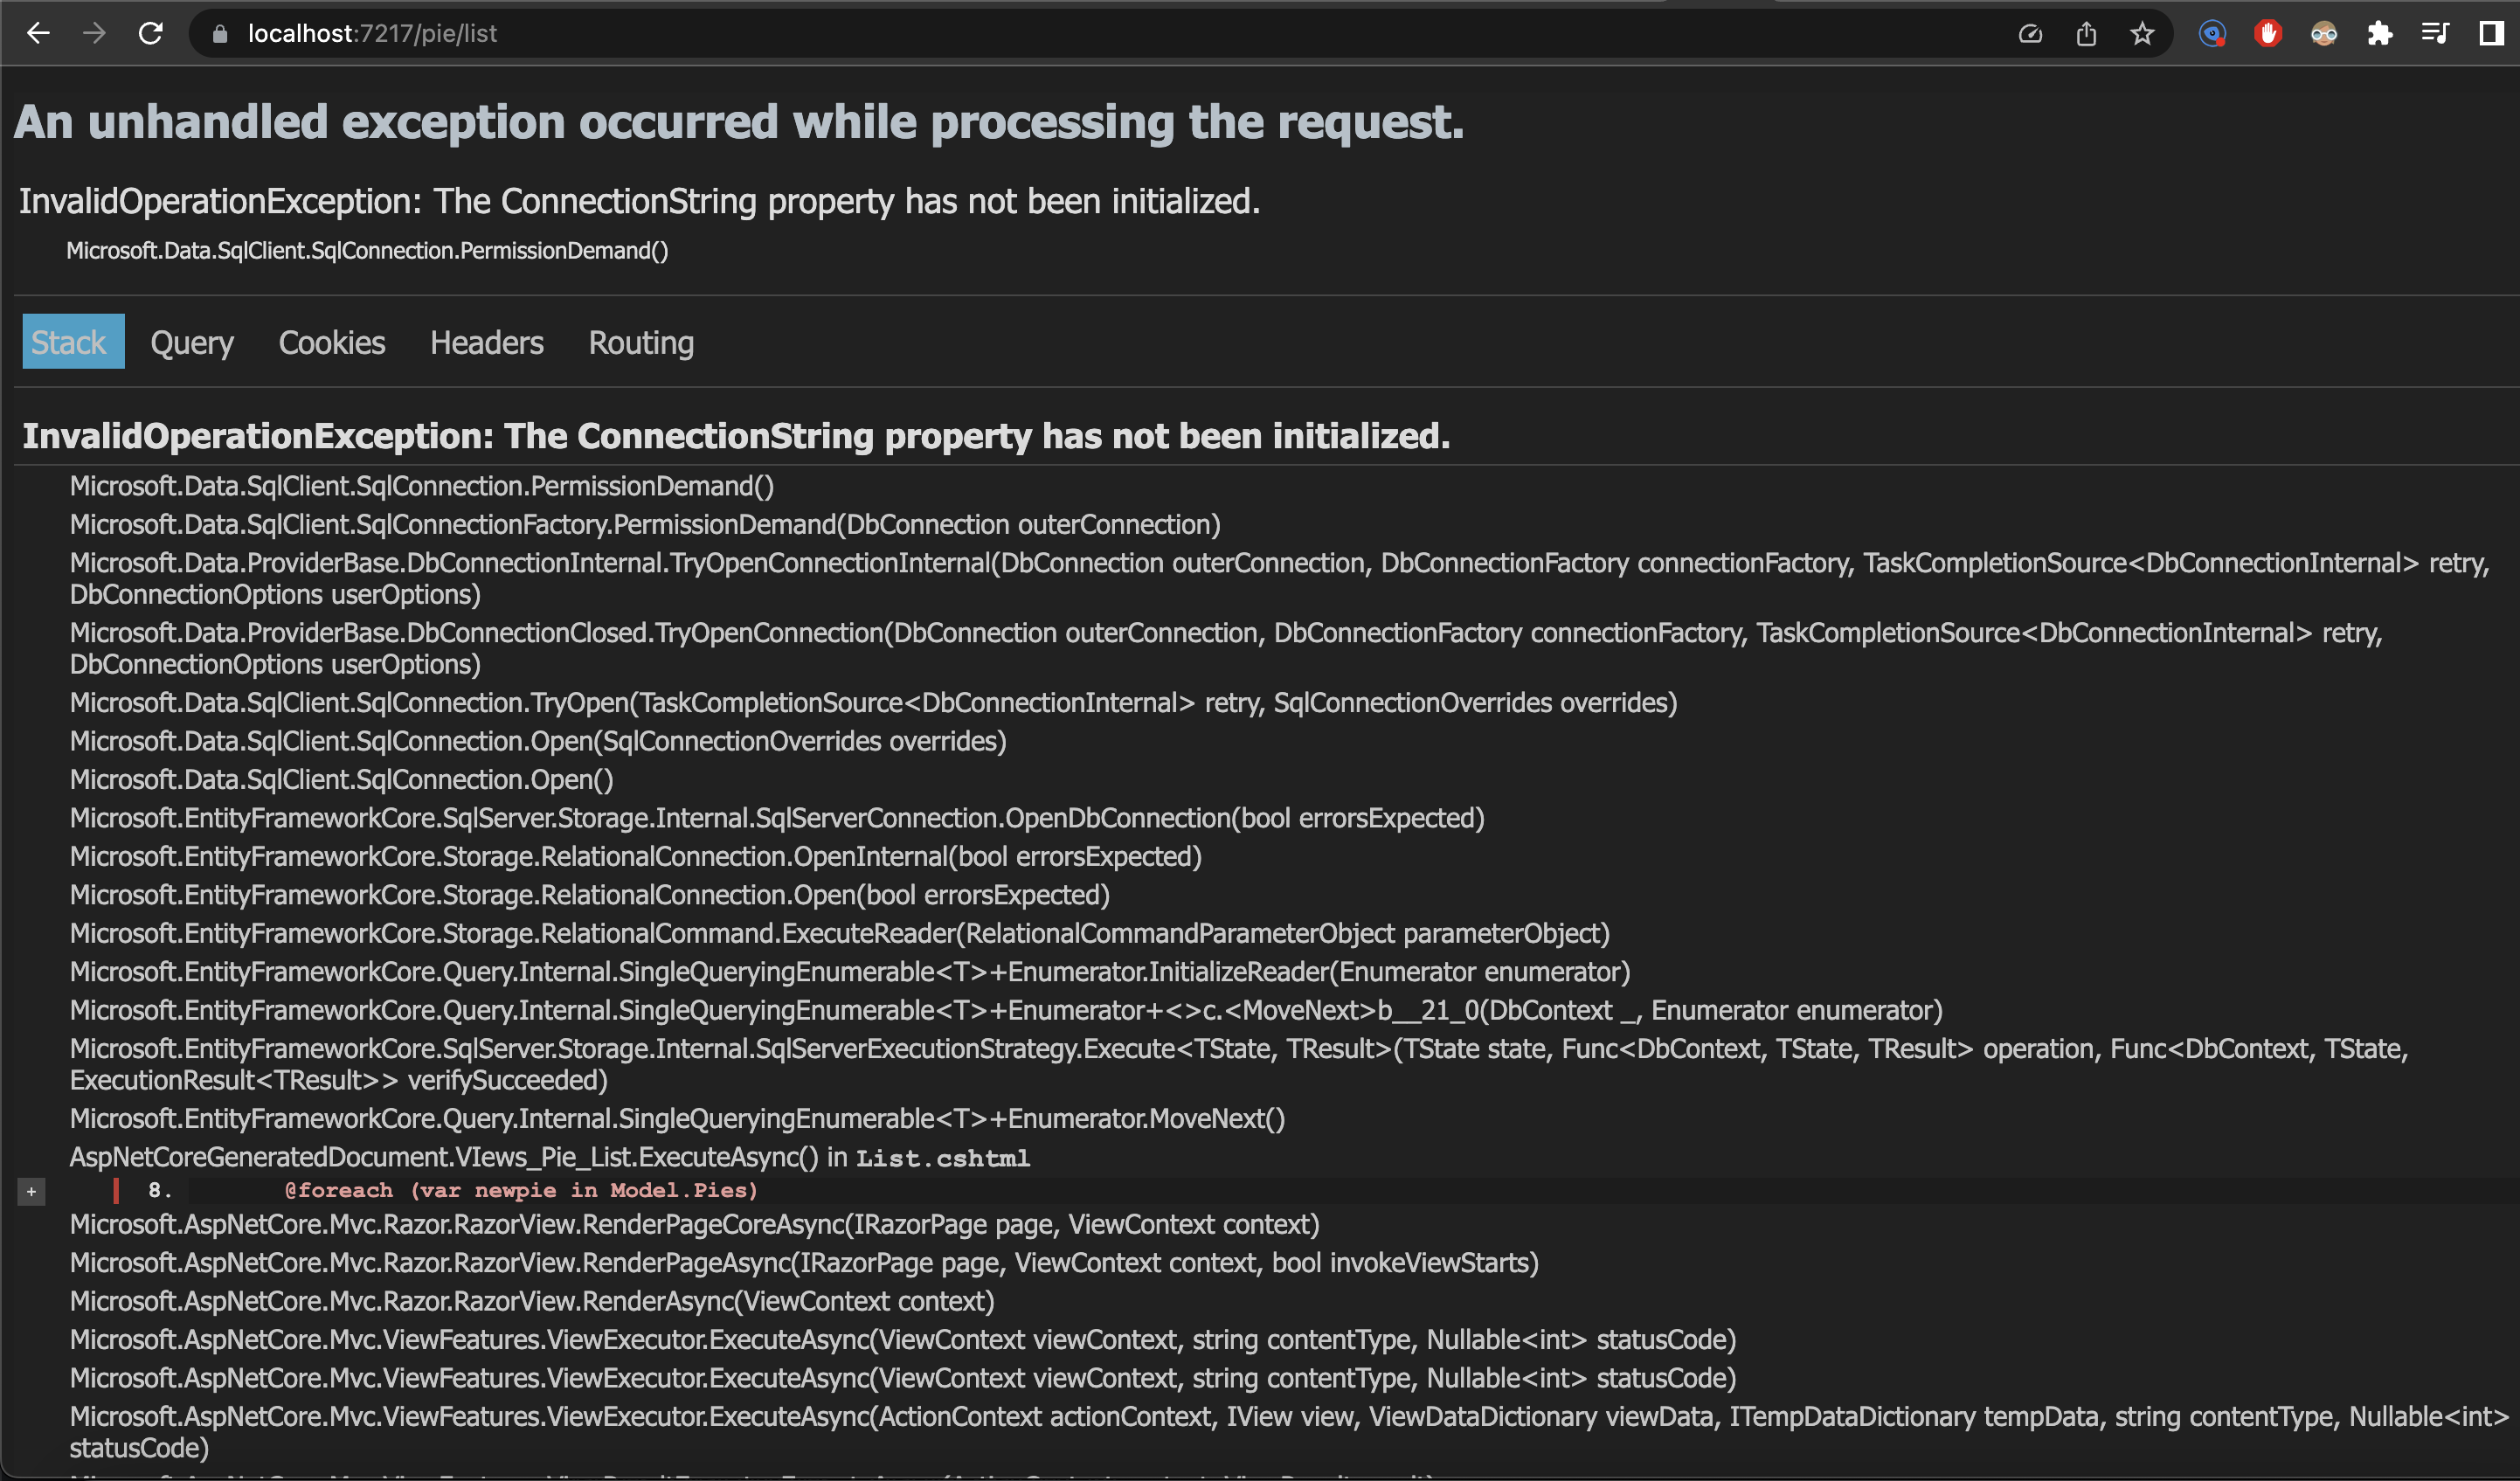Open the Cookies tab
The width and height of the screenshot is (2520, 1481).
(331, 342)
